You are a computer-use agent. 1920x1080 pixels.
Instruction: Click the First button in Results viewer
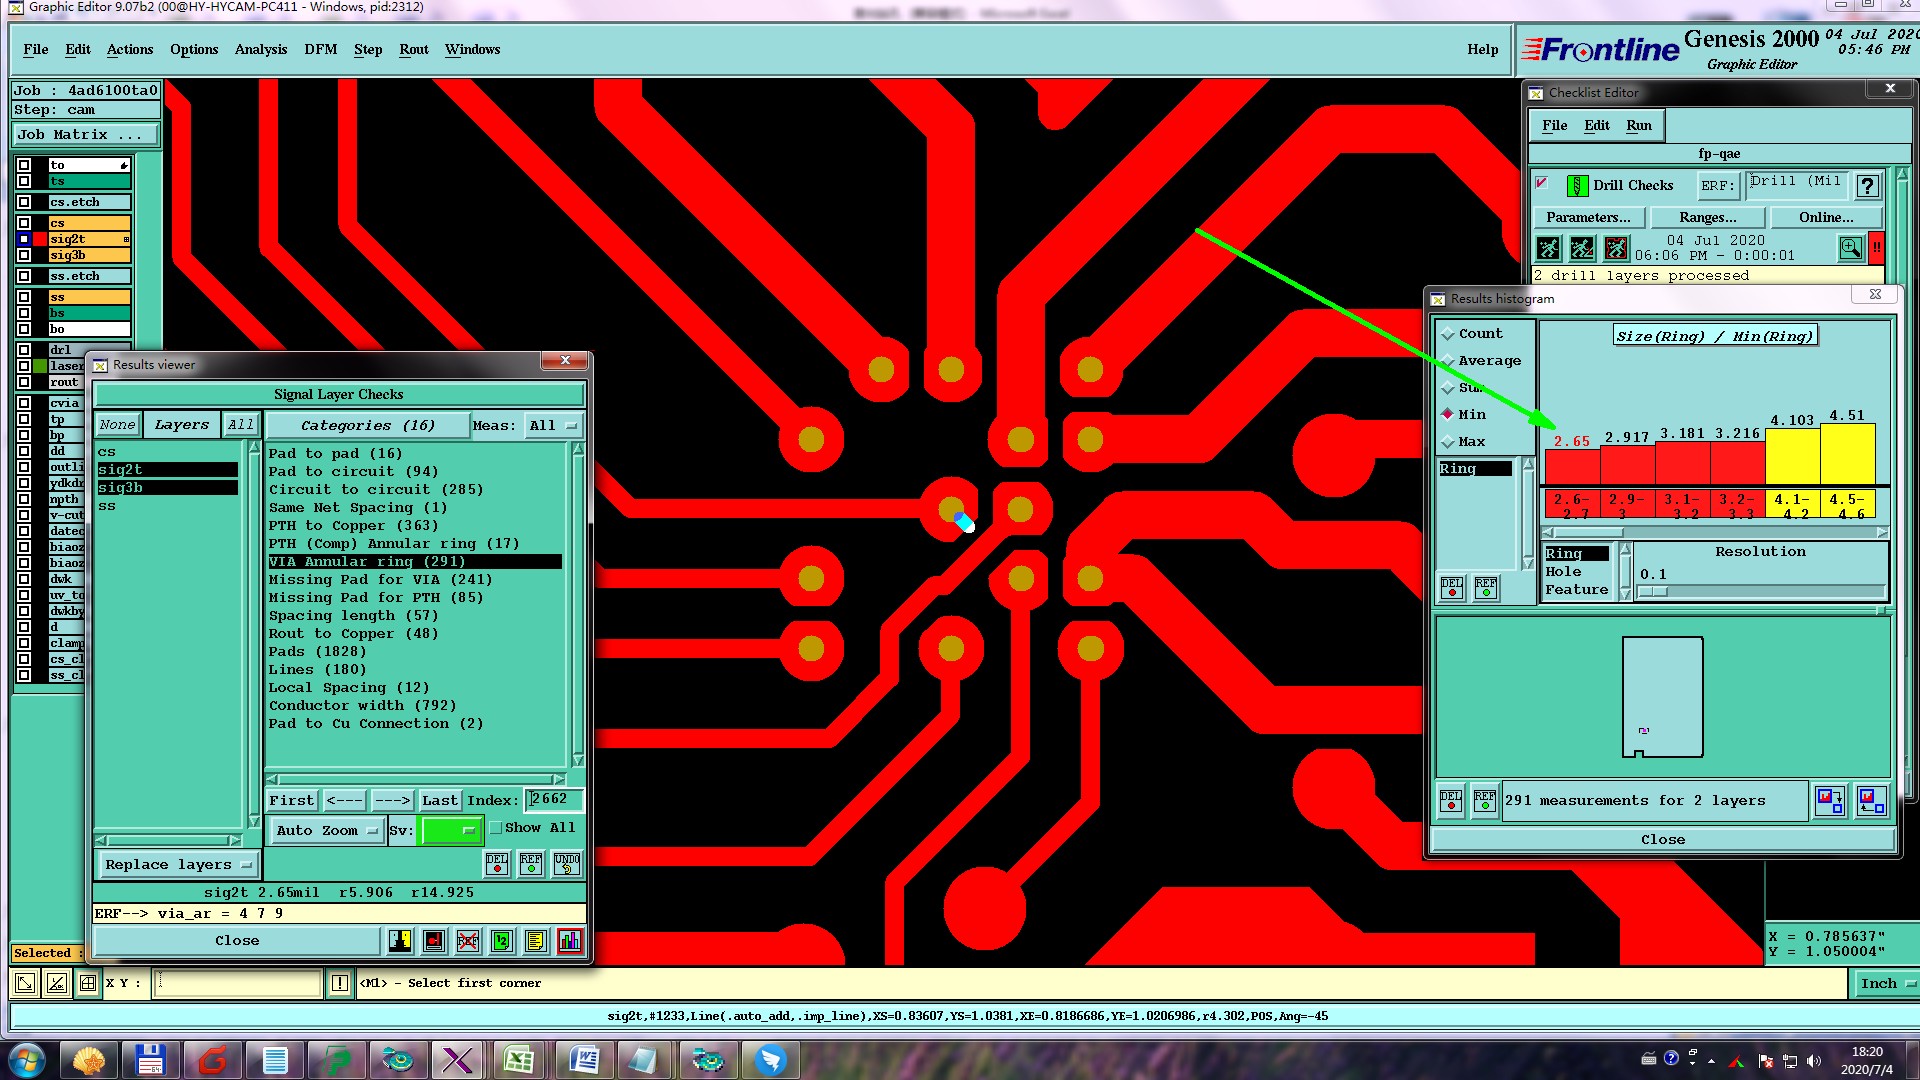tap(292, 801)
